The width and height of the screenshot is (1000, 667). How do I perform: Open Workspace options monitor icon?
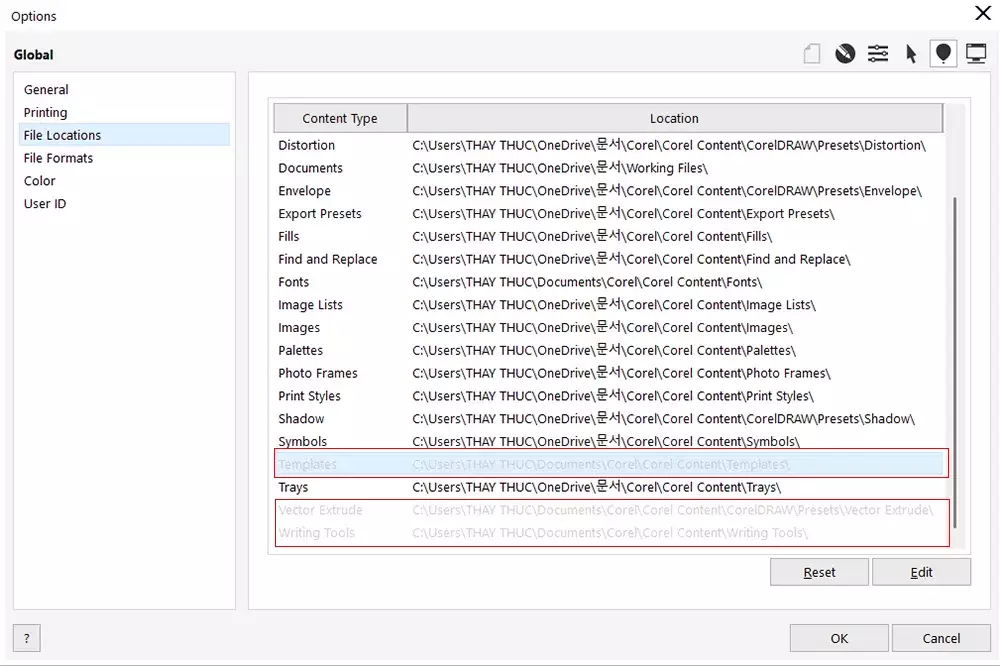point(976,54)
